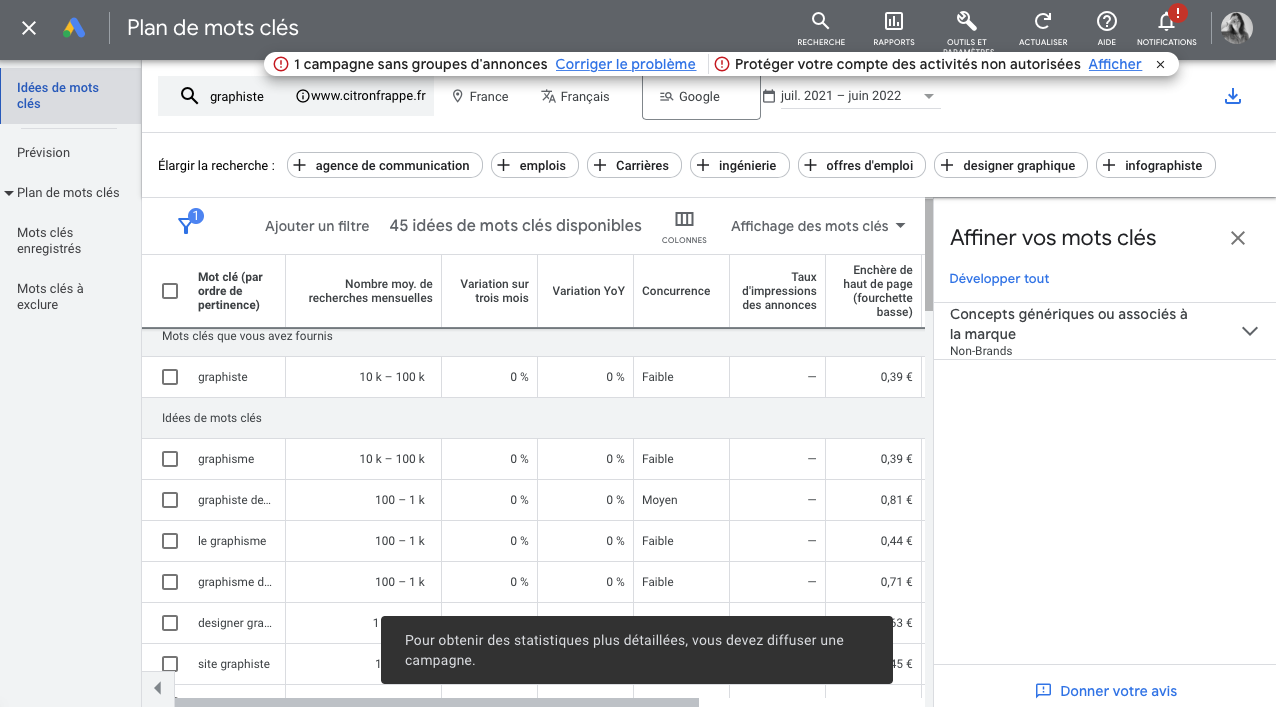1276x707 pixels.
Task: Open the Notifications bell icon
Action: click(x=1166, y=21)
